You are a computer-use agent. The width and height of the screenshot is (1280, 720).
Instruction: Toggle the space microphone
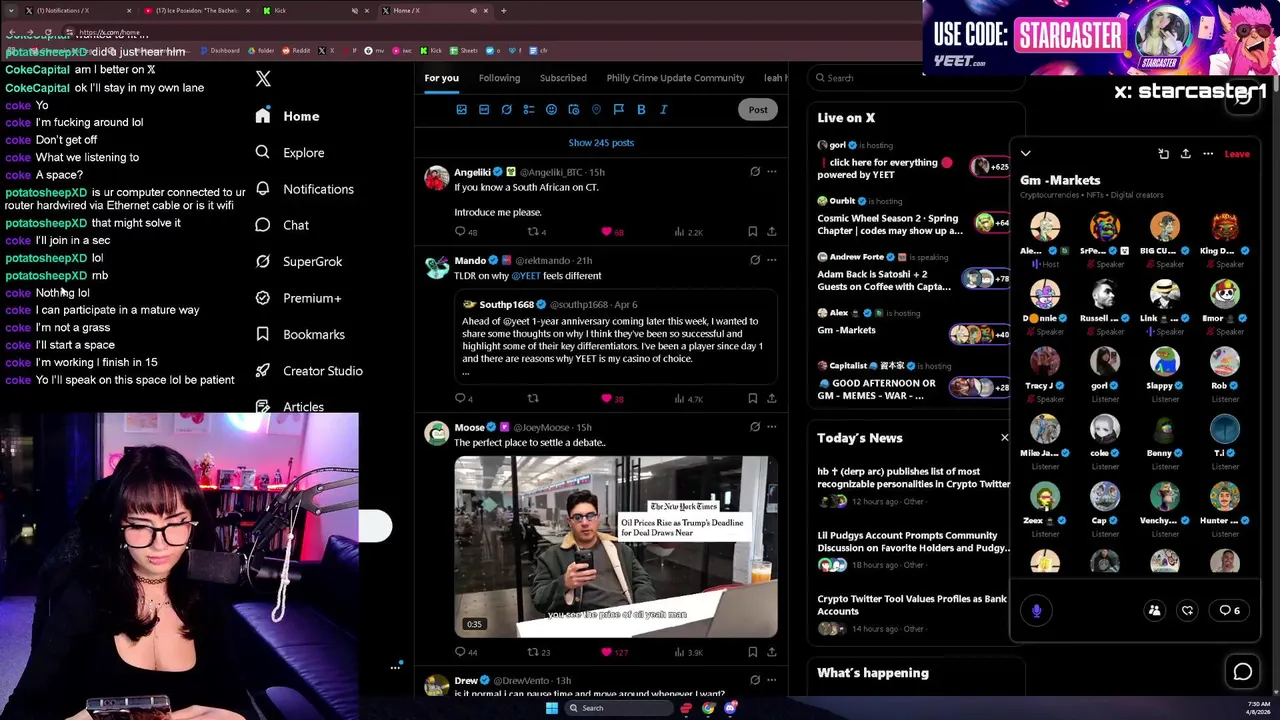tap(1037, 610)
